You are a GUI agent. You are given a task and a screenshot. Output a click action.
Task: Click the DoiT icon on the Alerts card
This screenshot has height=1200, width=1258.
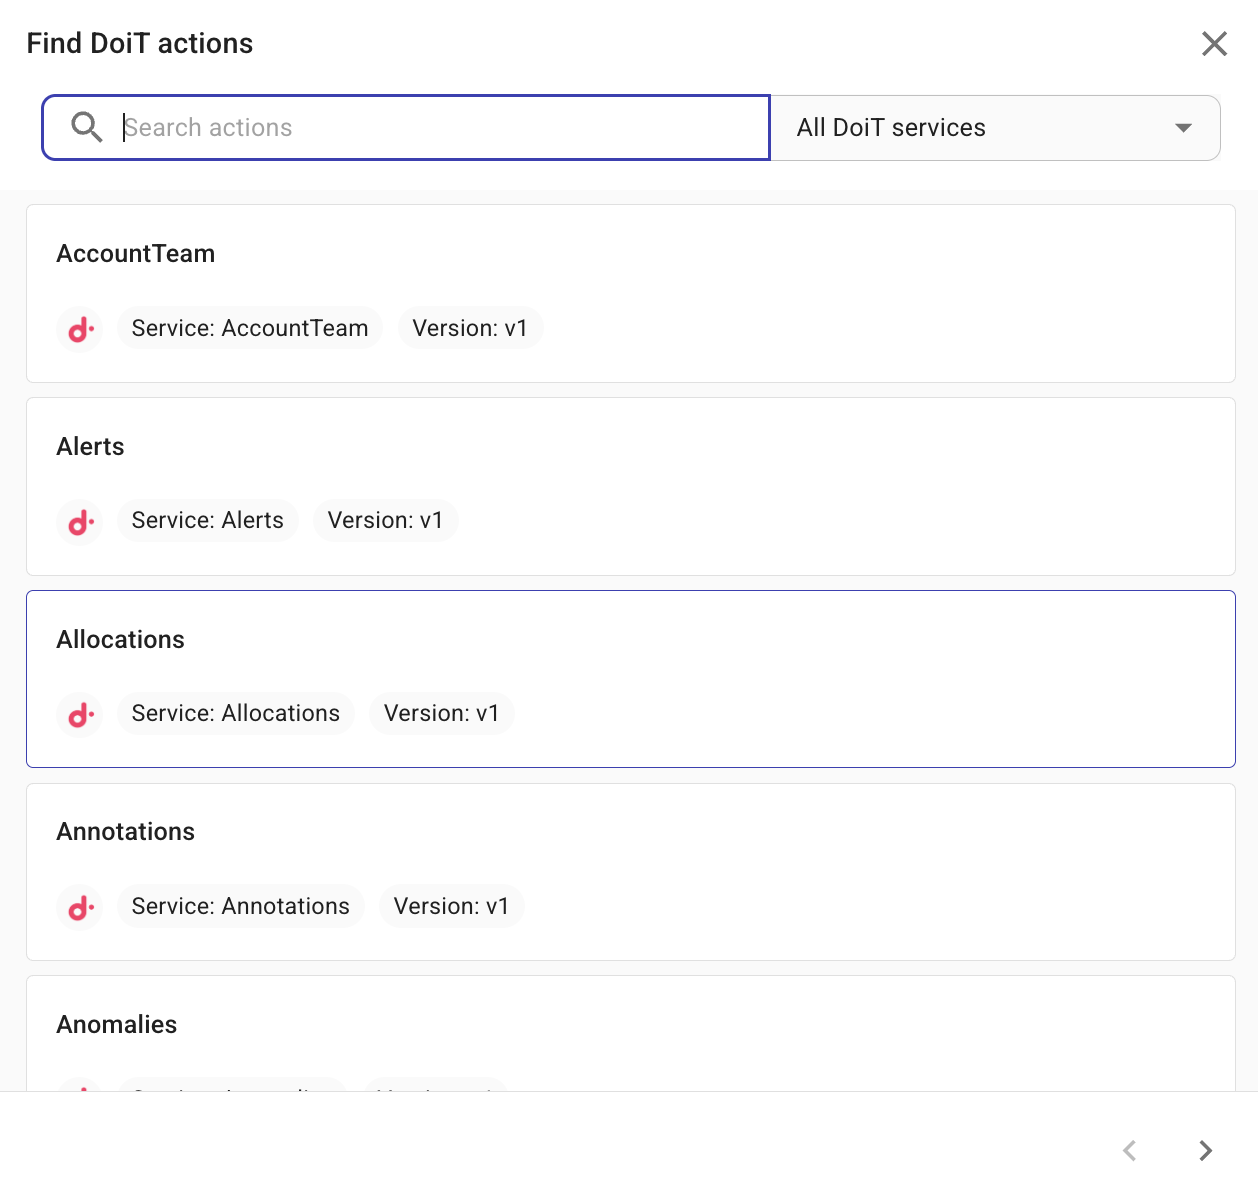(80, 521)
